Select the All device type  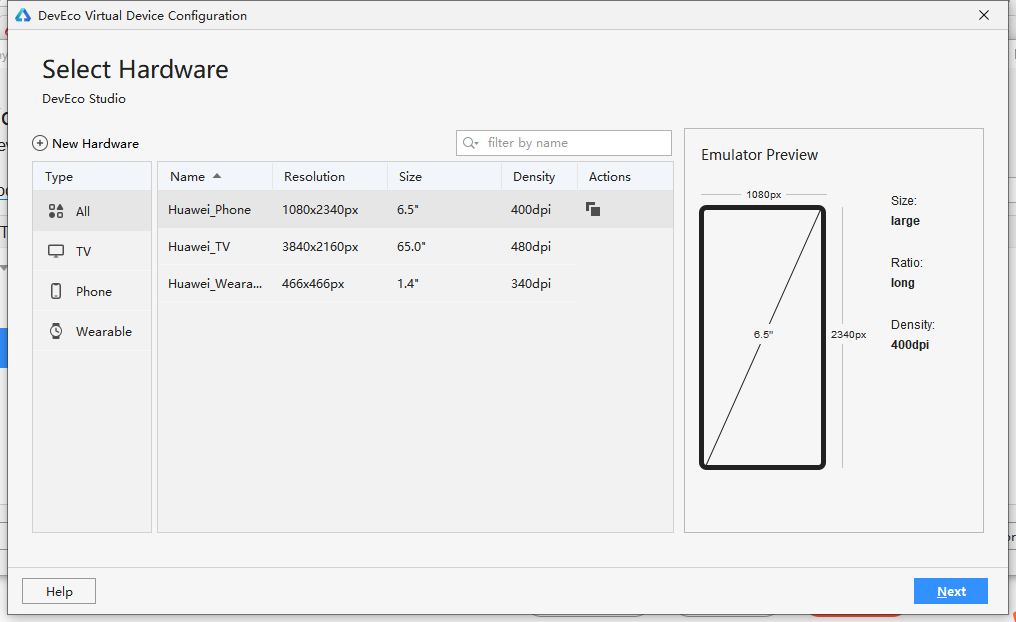pos(92,211)
